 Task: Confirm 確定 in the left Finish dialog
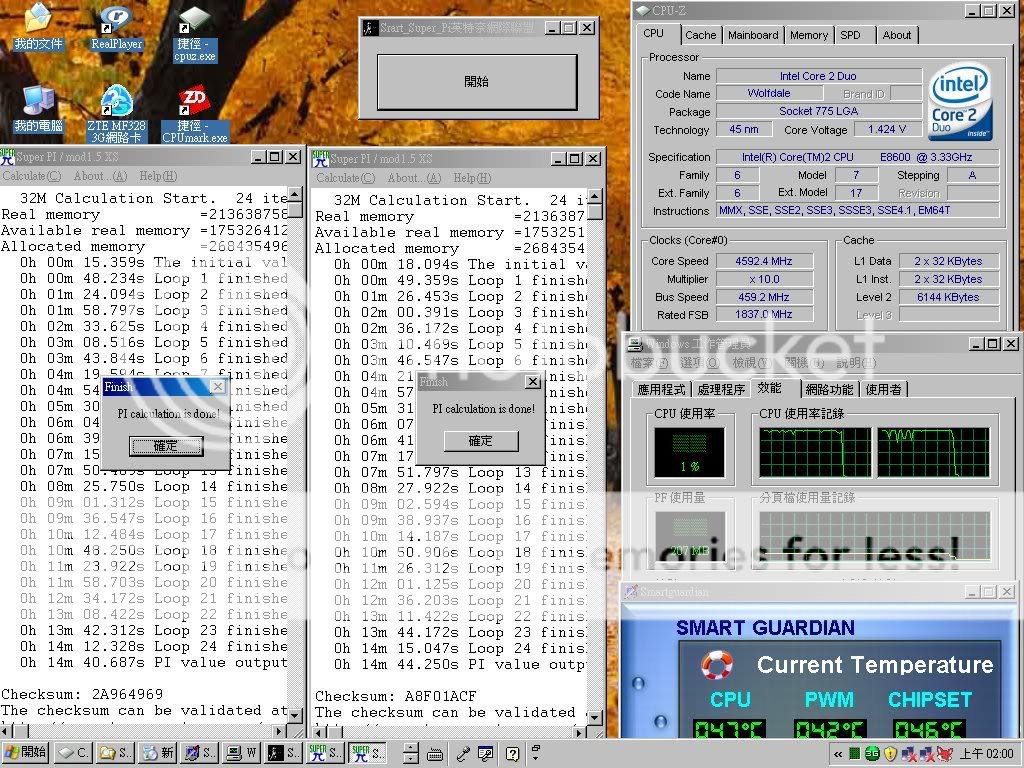coord(166,446)
